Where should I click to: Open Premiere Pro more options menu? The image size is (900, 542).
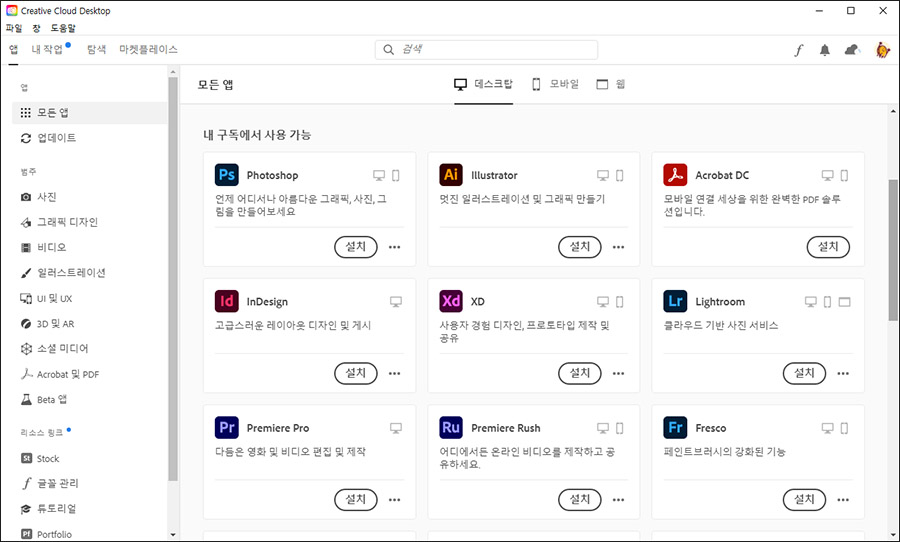(x=394, y=500)
